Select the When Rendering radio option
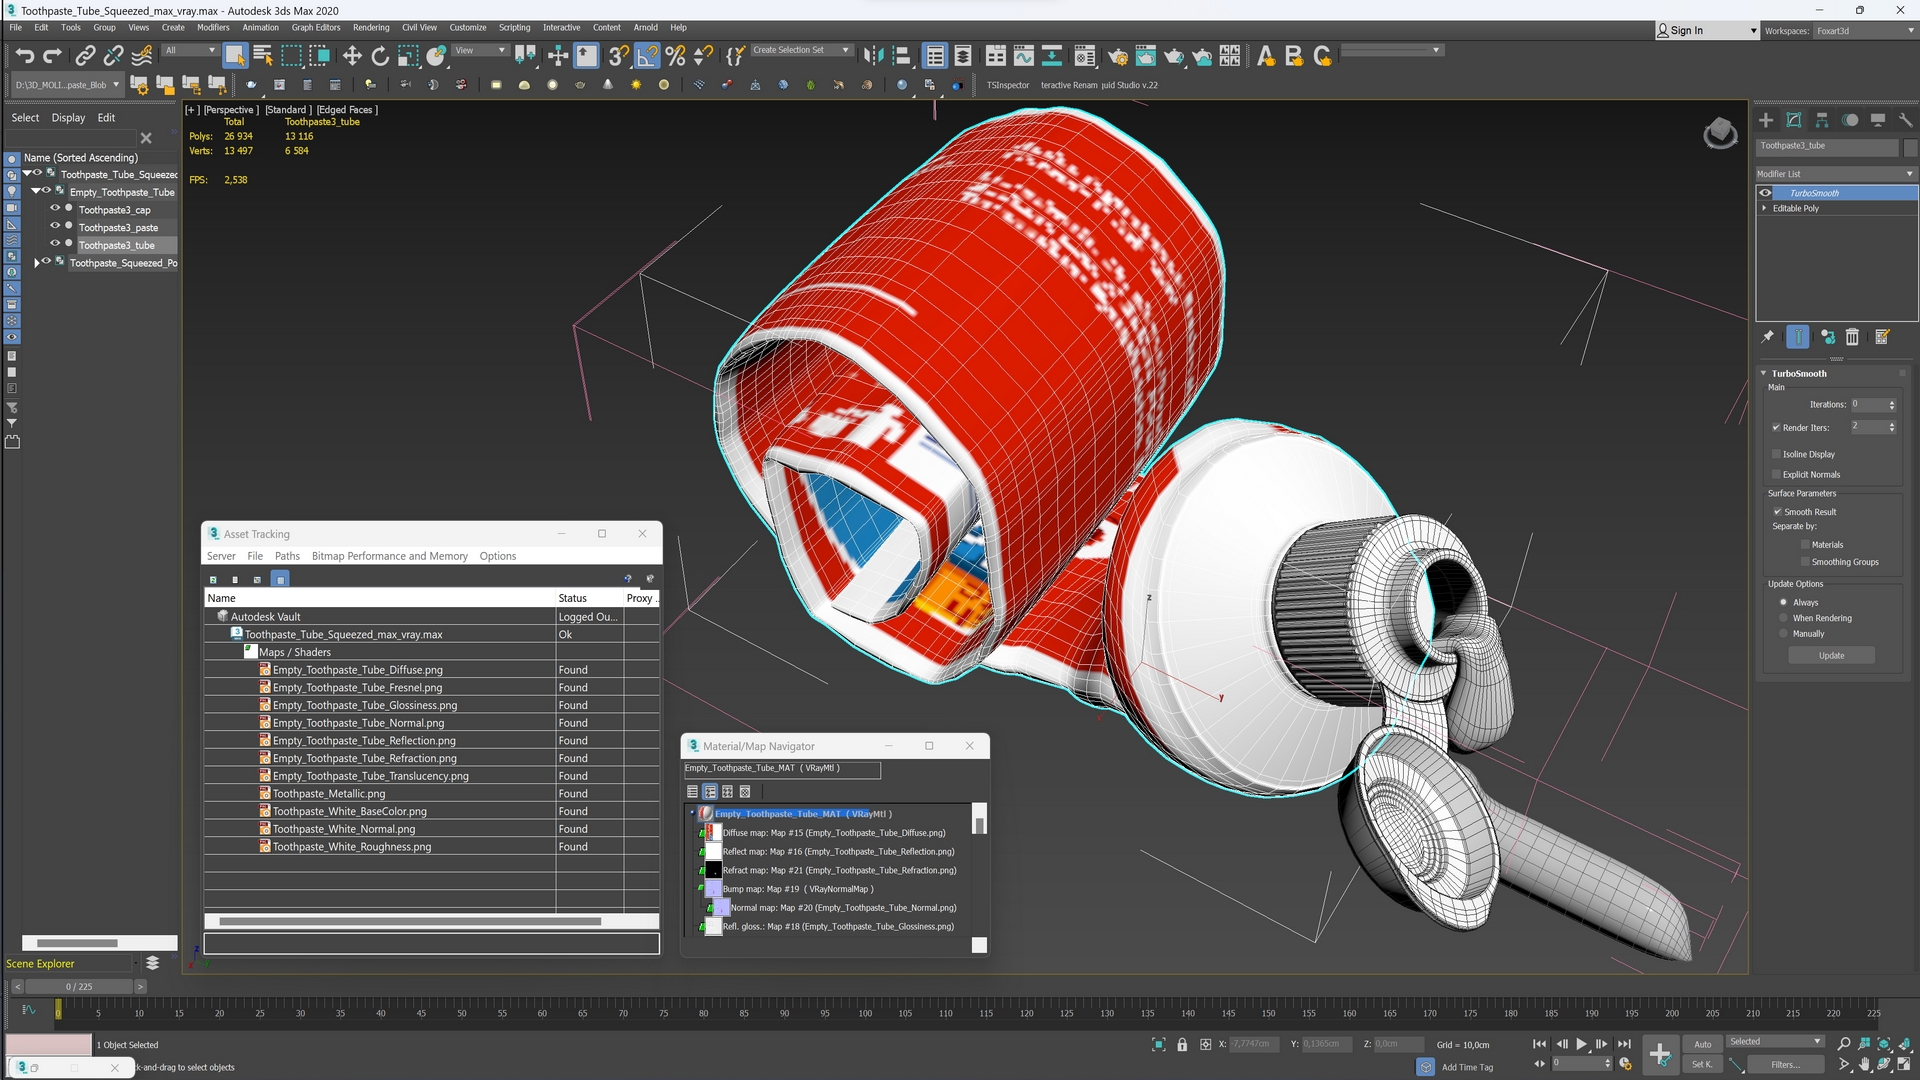This screenshot has height=1080, width=1920. coord(1783,618)
